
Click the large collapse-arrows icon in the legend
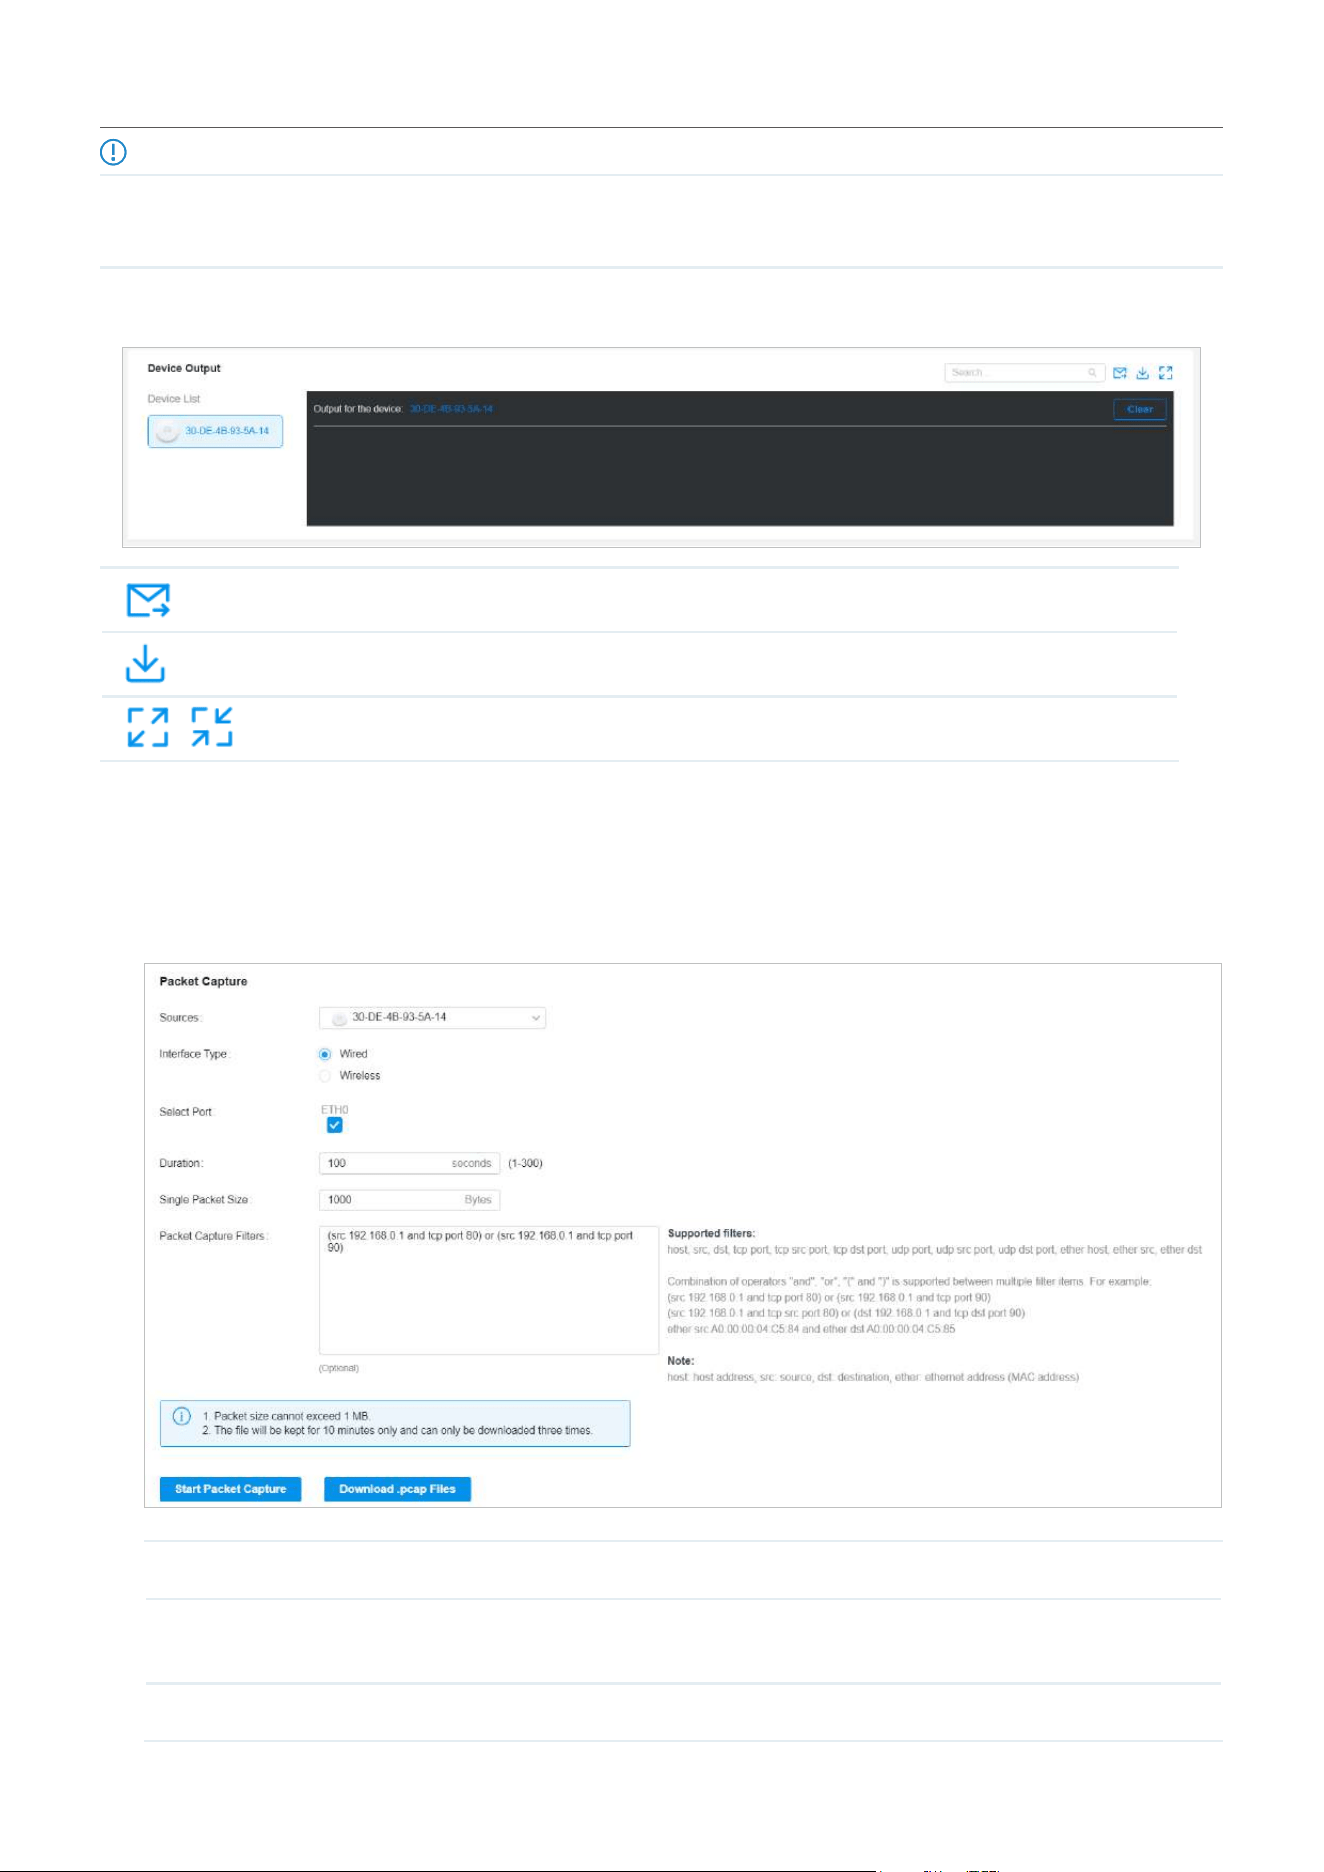point(212,727)
